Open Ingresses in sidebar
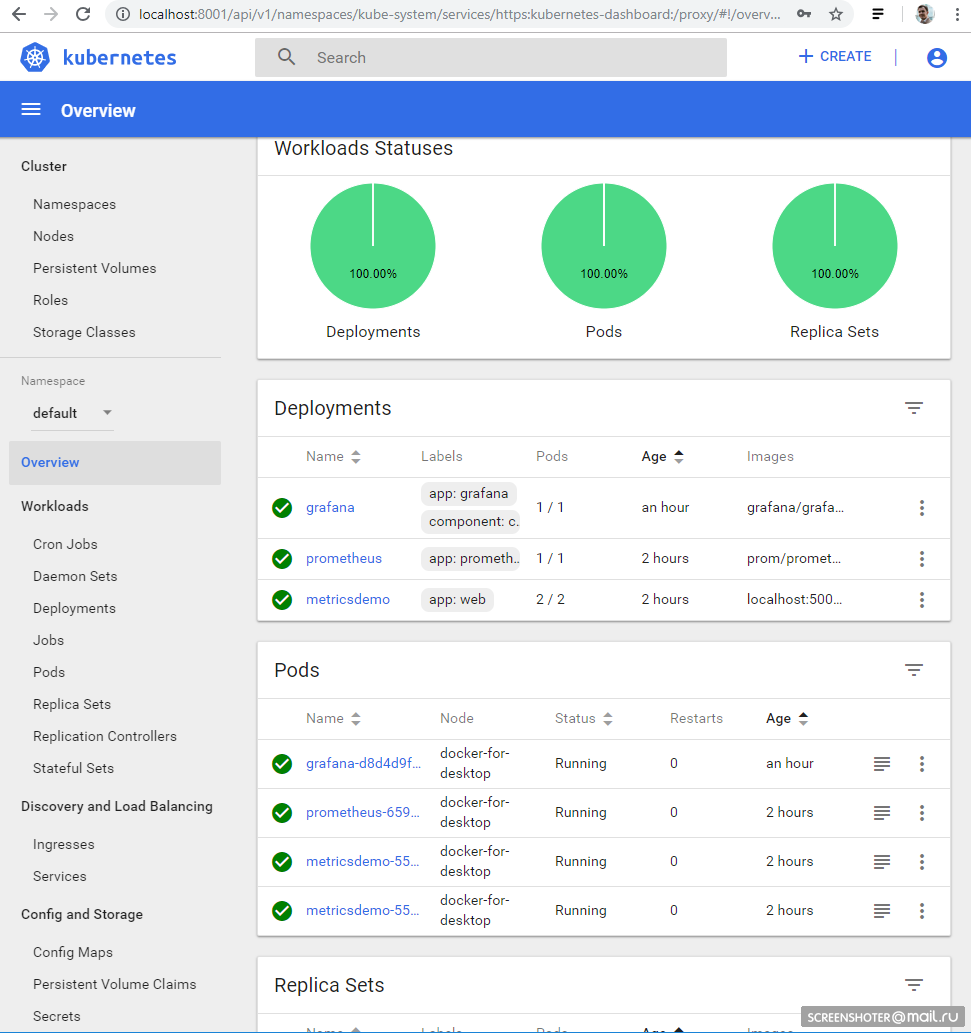The width and height of the screenshot is (971, 1033). (64, 844)
